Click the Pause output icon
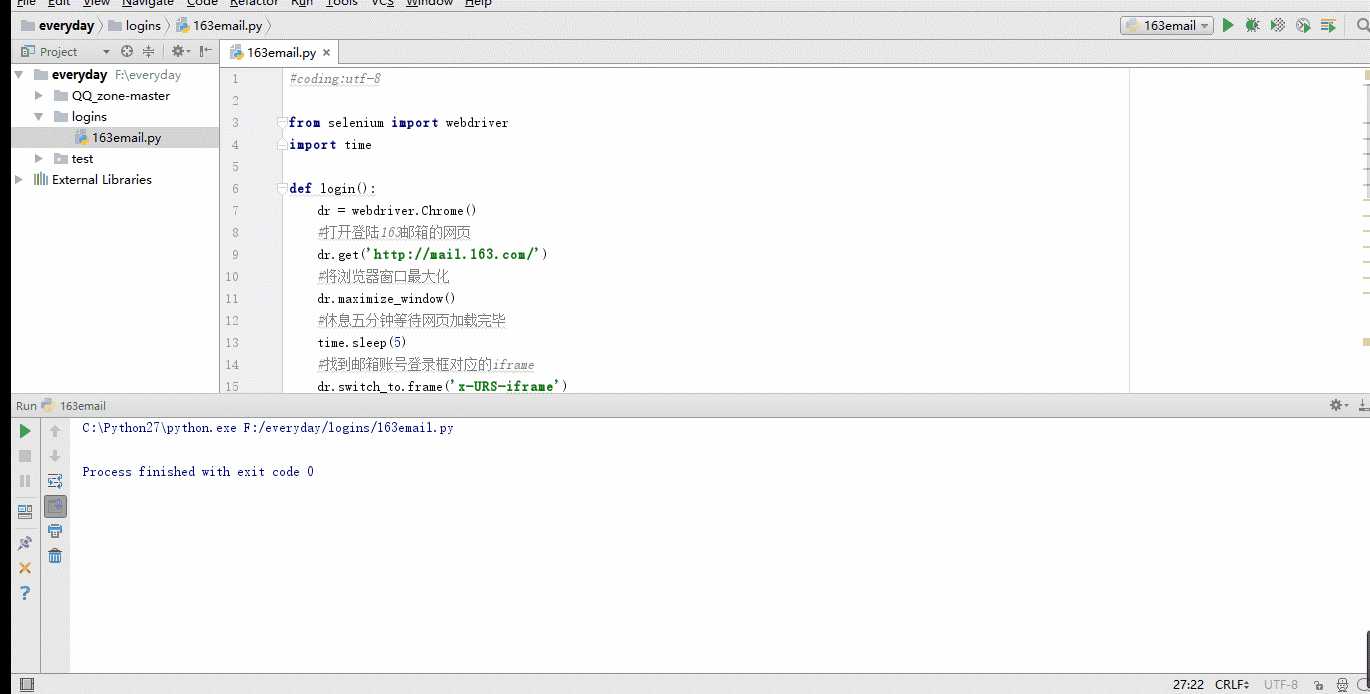The image size is (1370, 694). tap(25, 481)
